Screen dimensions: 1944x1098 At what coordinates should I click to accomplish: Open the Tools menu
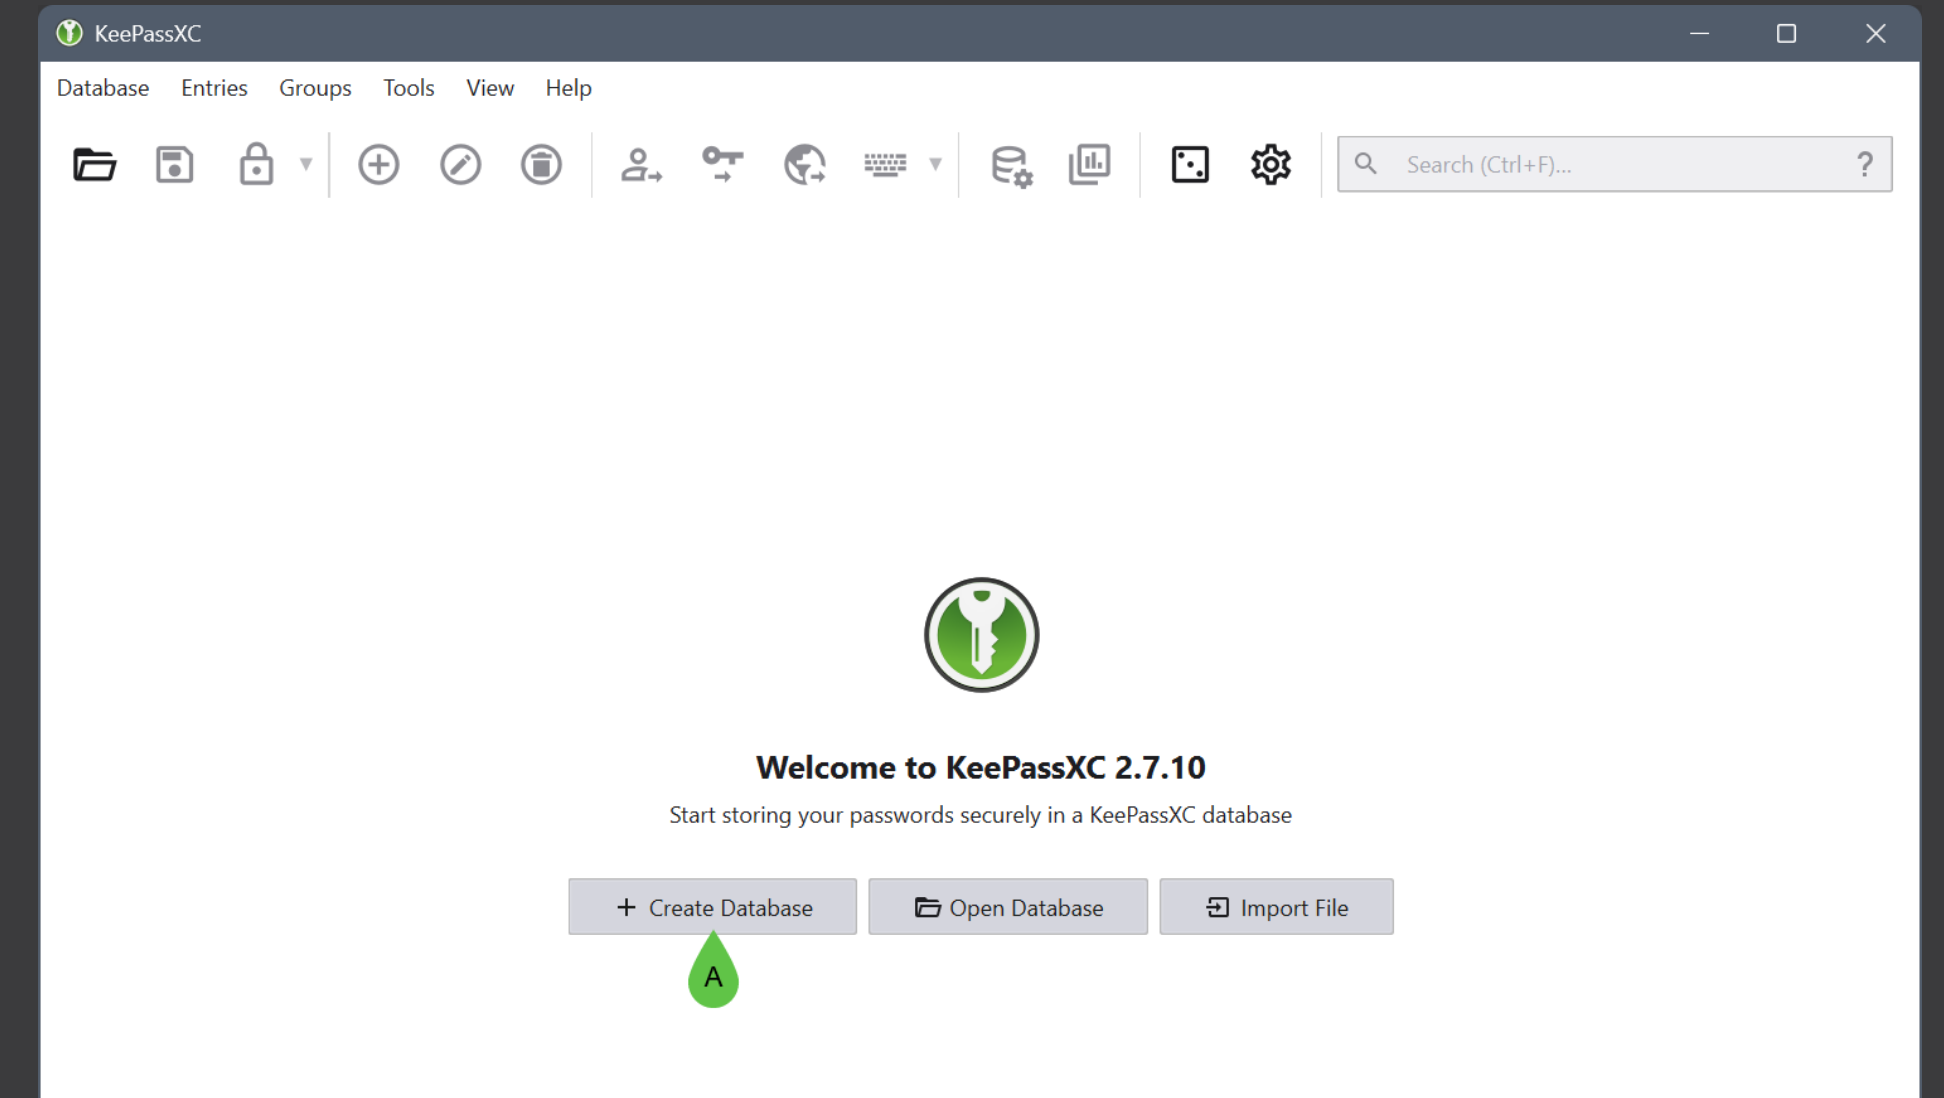click(408, 88)
